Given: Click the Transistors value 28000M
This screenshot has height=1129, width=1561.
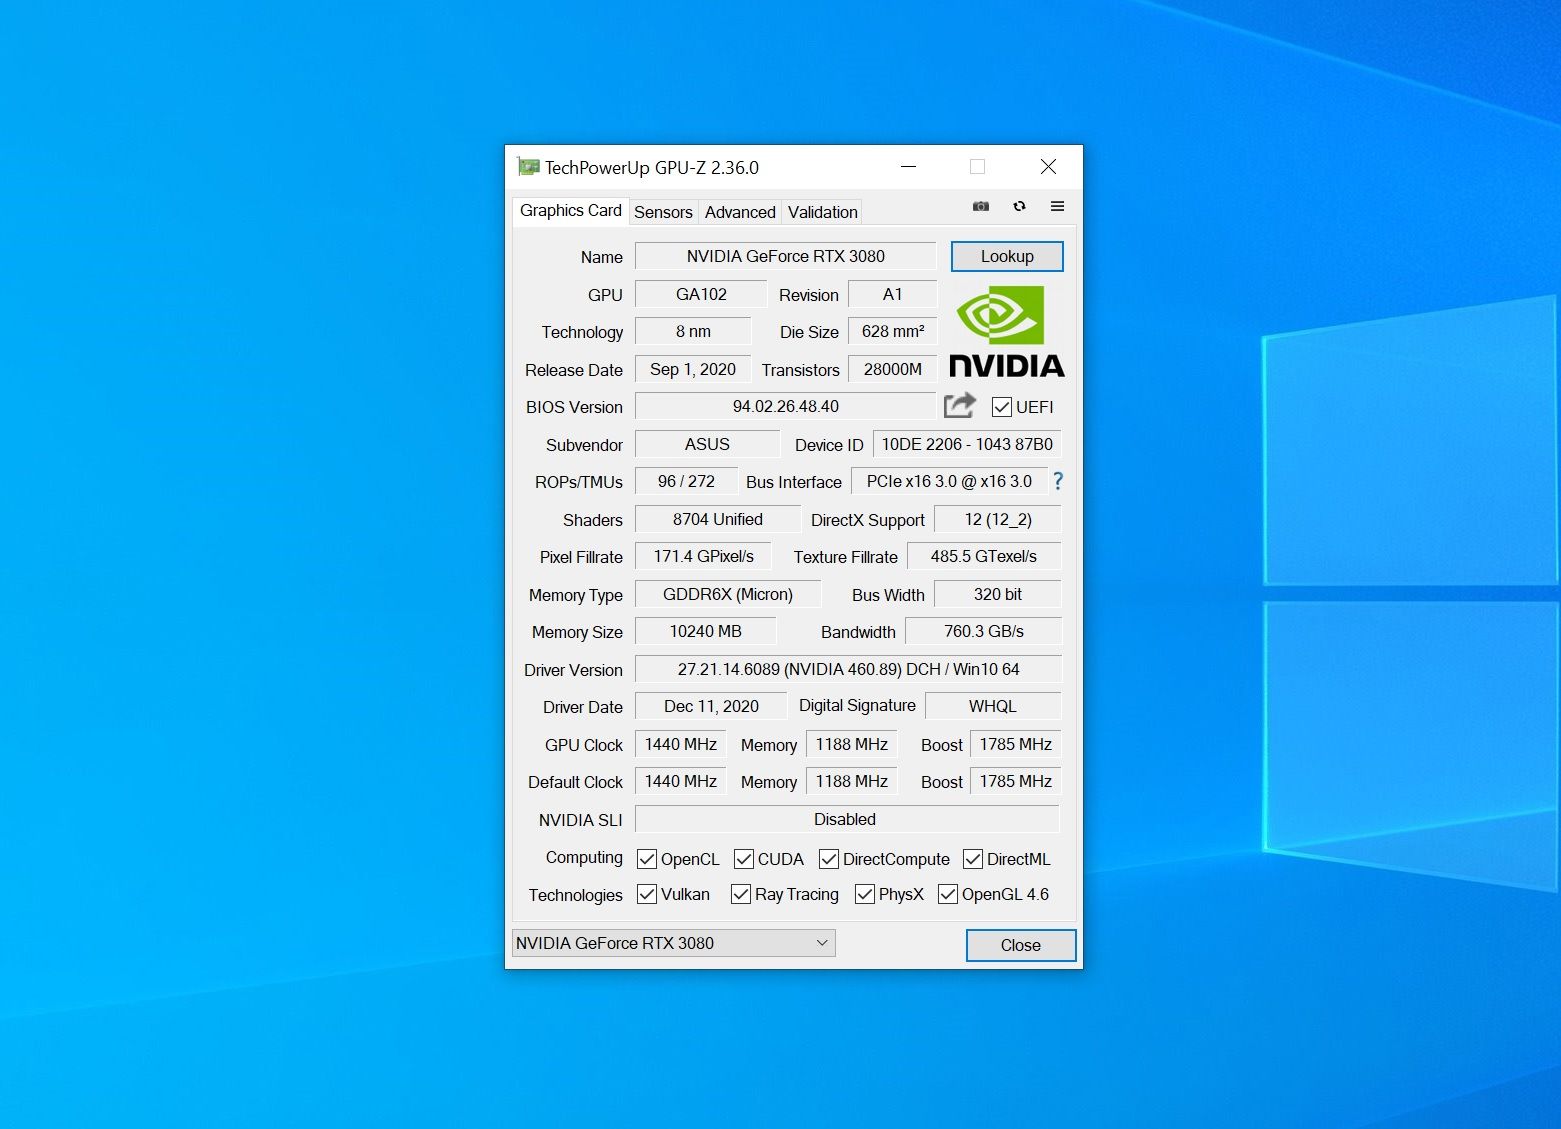Looking at the screenshot, I should click(892, 369).
